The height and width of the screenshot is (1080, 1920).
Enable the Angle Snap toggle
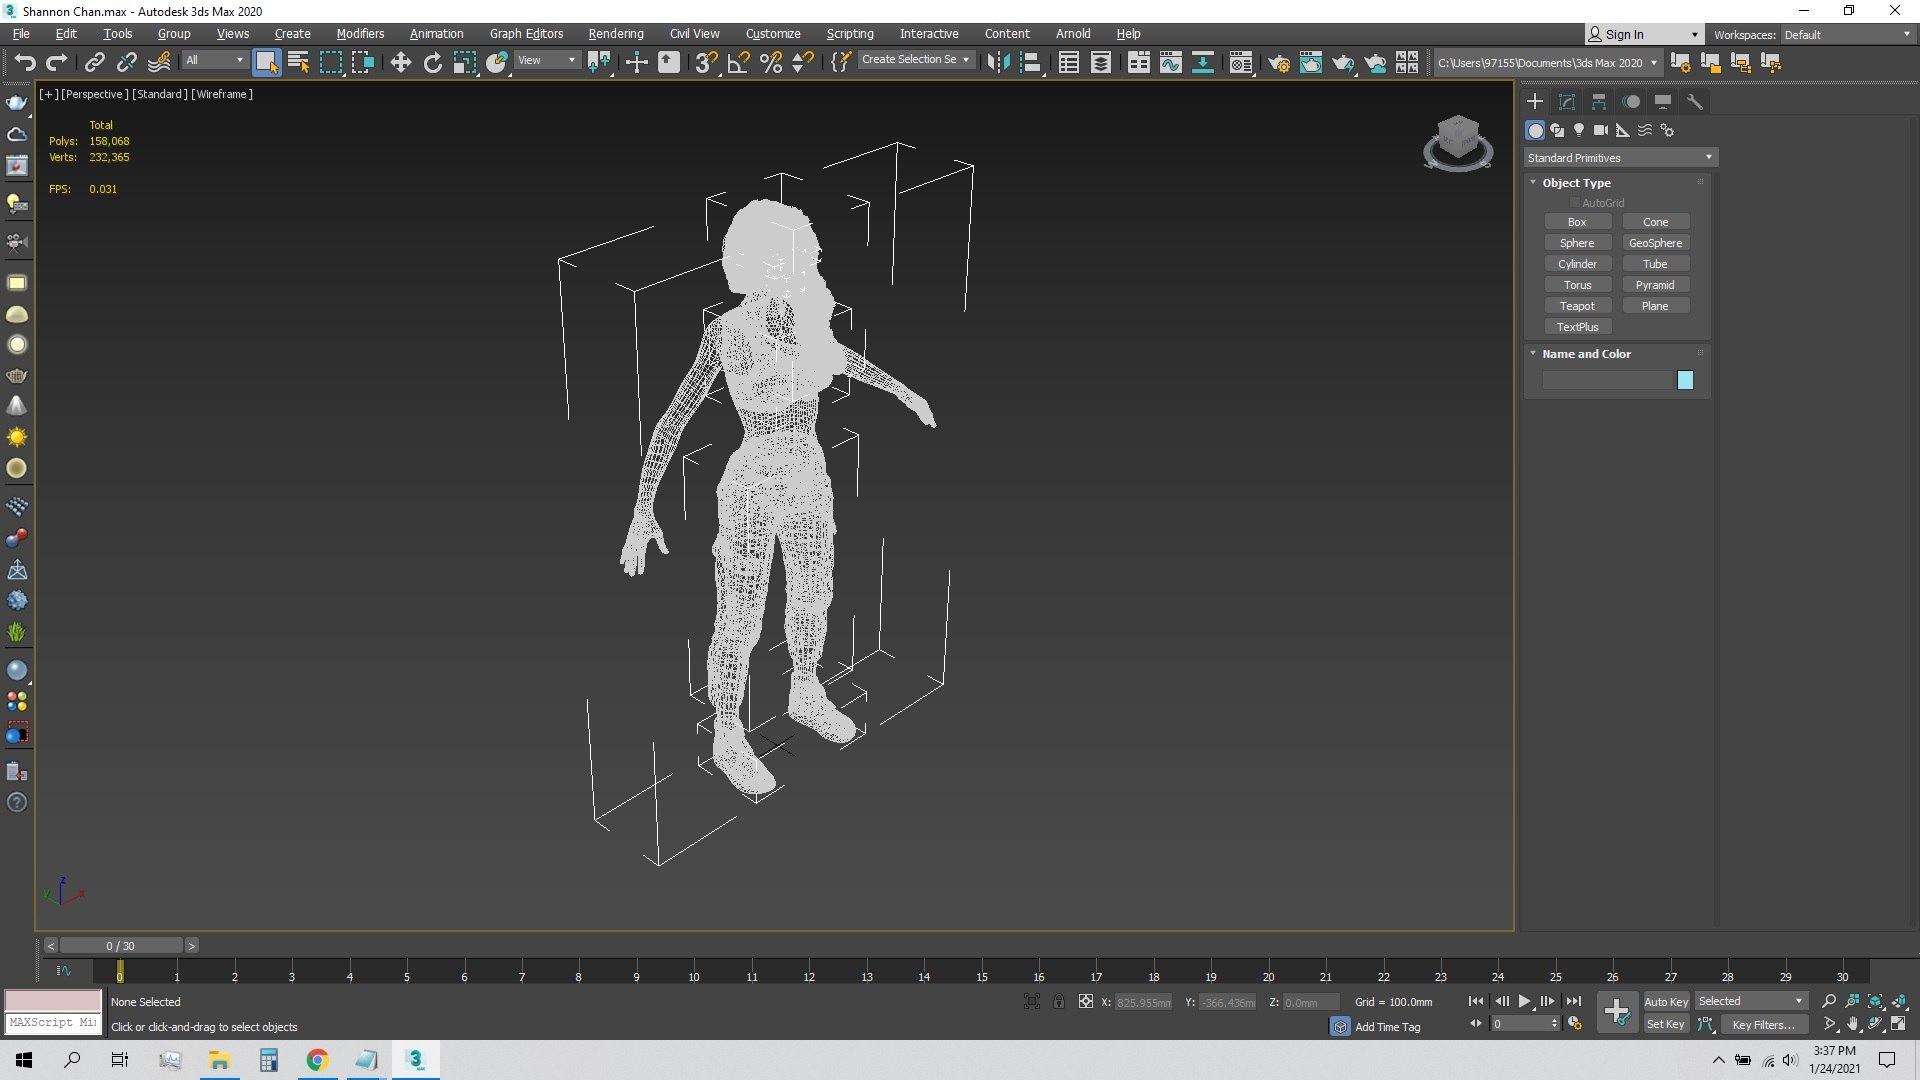[738, 62]
